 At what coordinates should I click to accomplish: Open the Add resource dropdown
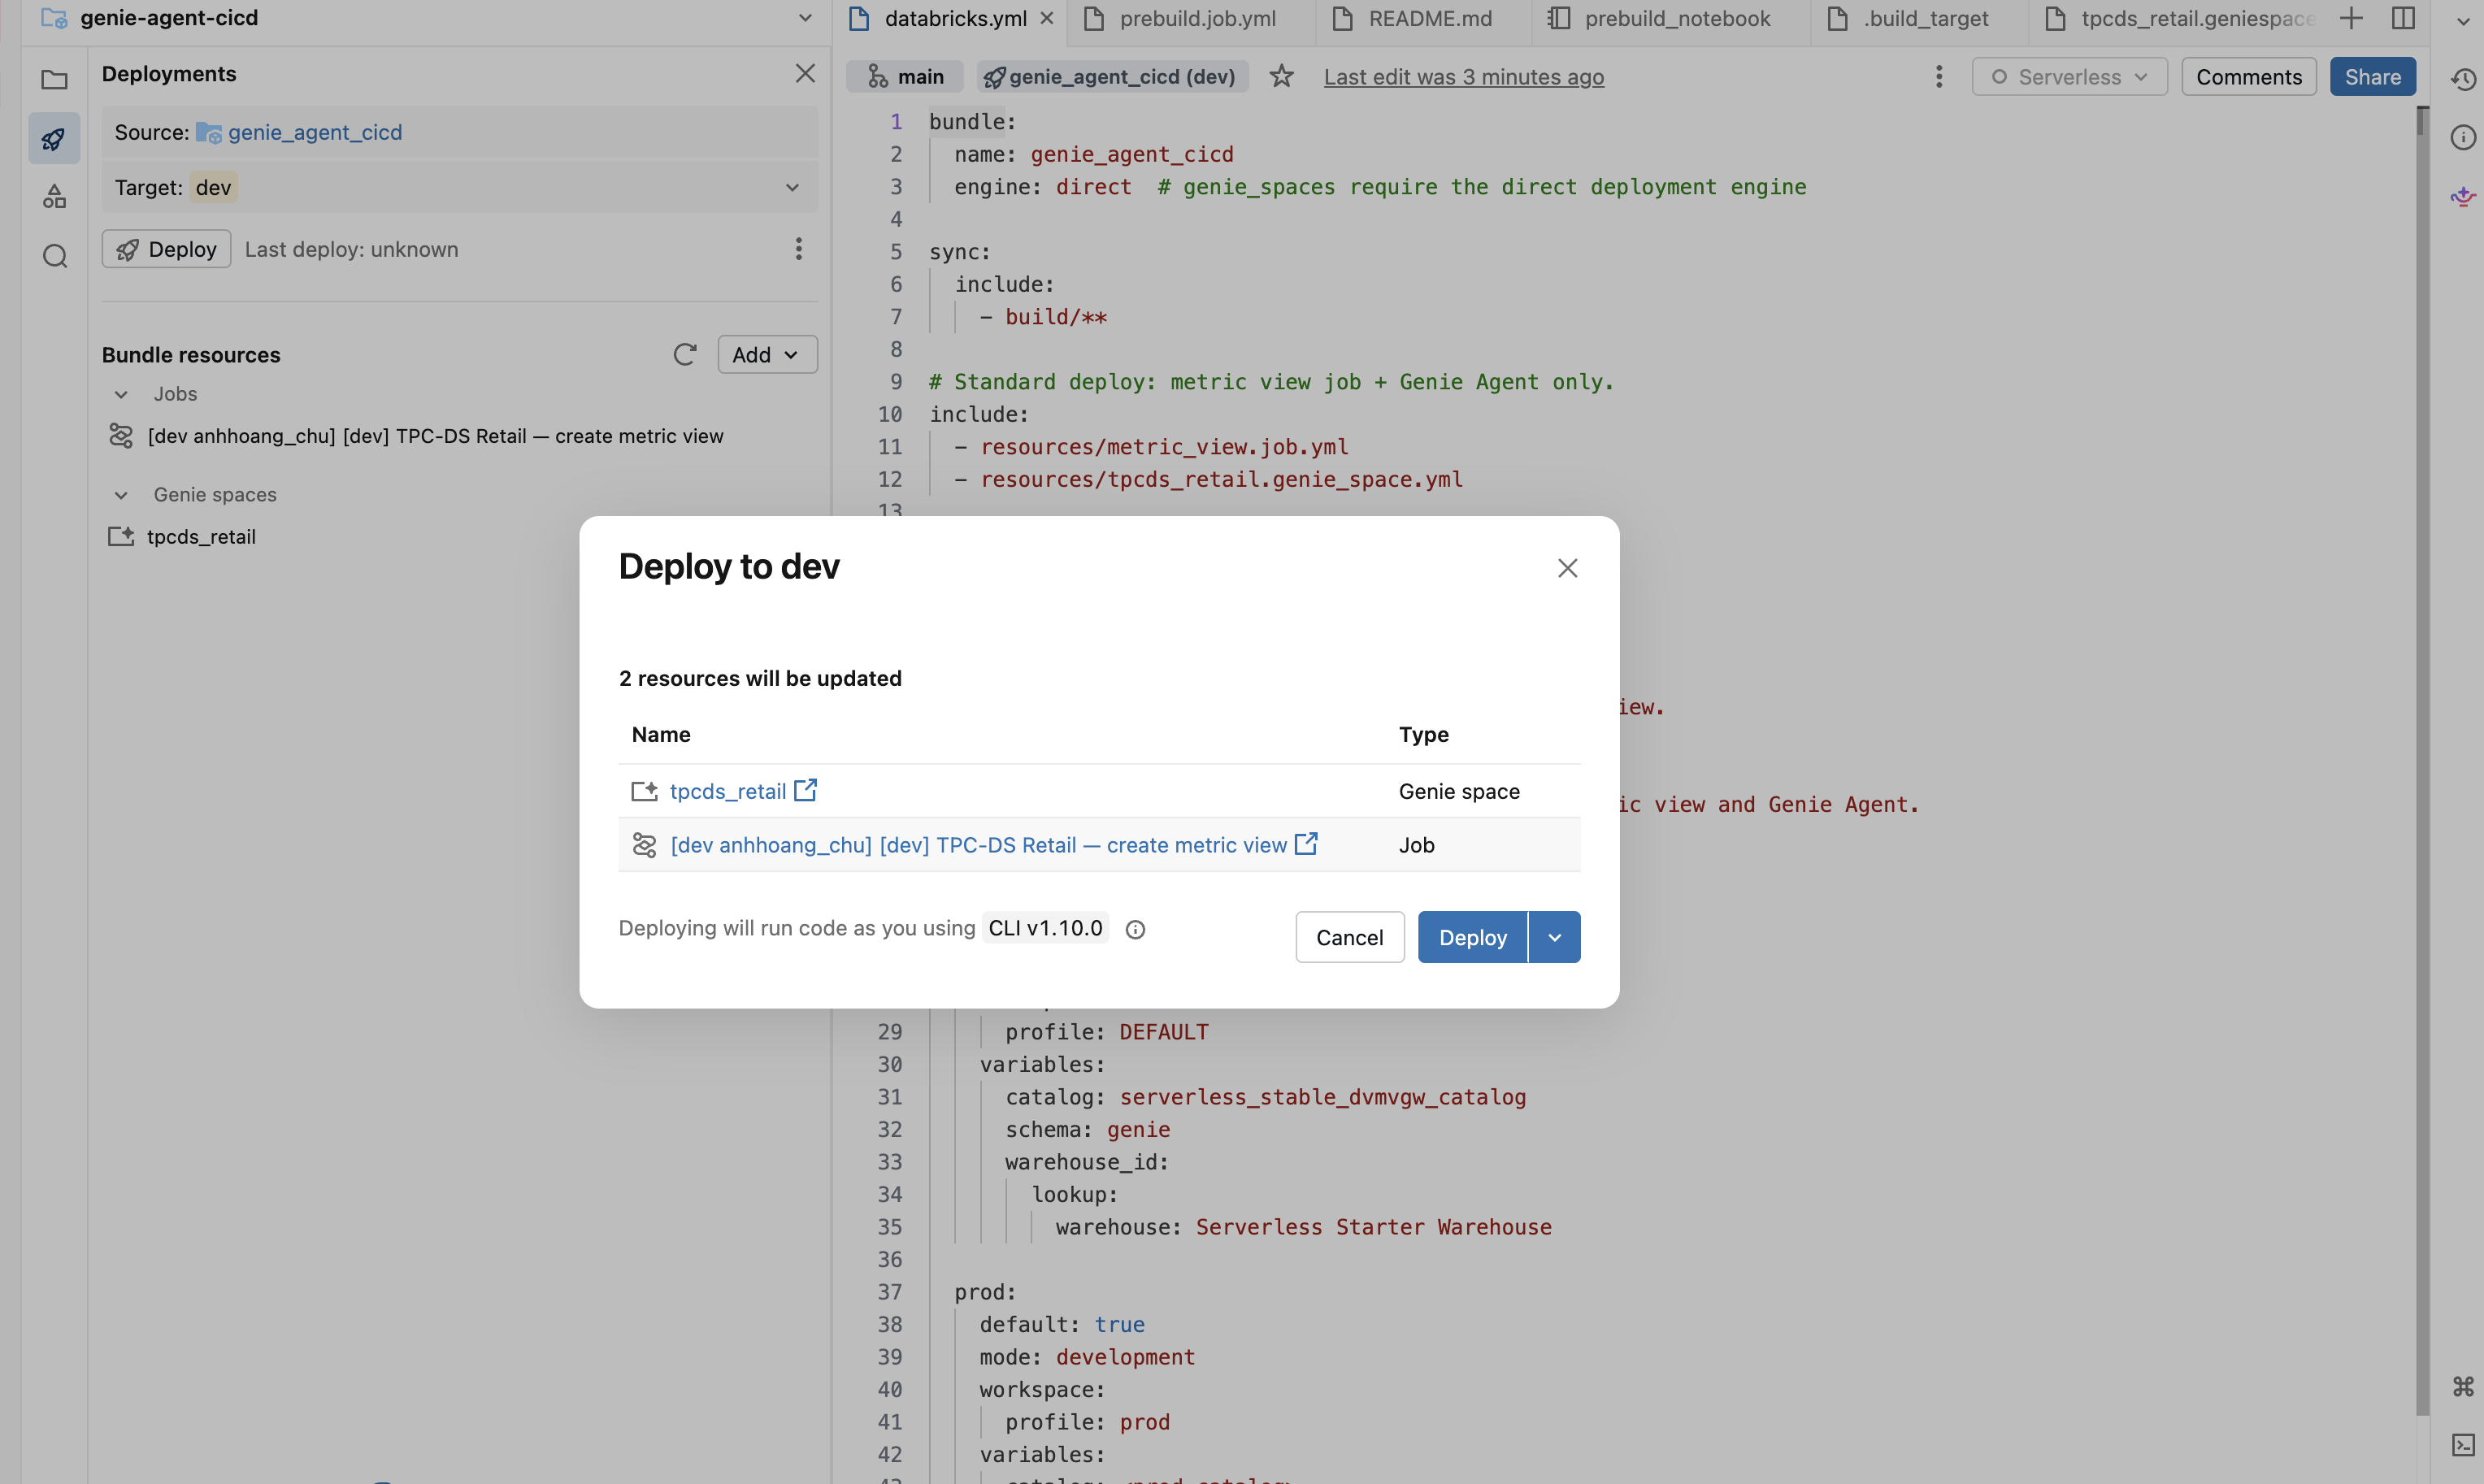tap(767, 354)
